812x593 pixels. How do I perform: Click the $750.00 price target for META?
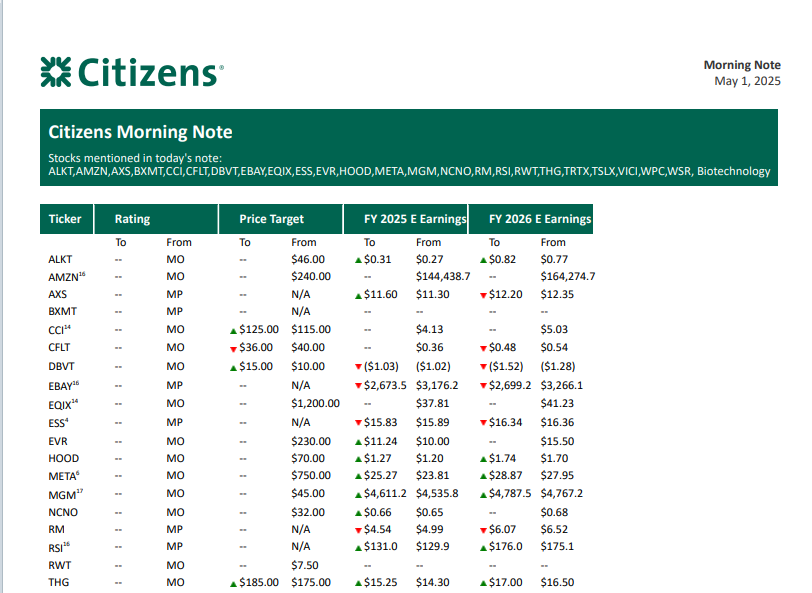(x=311, y=475)
